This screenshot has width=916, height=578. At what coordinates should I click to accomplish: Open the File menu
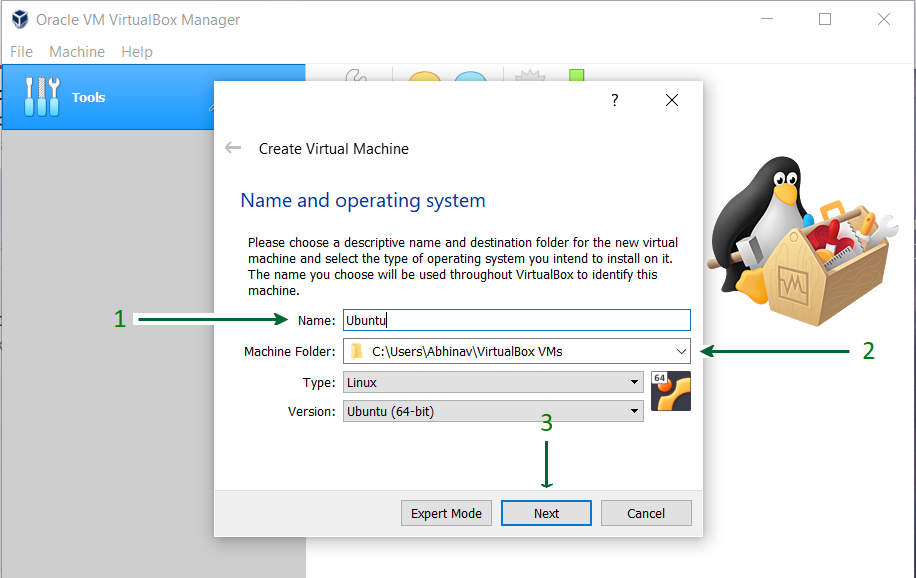tap(22, 52)
